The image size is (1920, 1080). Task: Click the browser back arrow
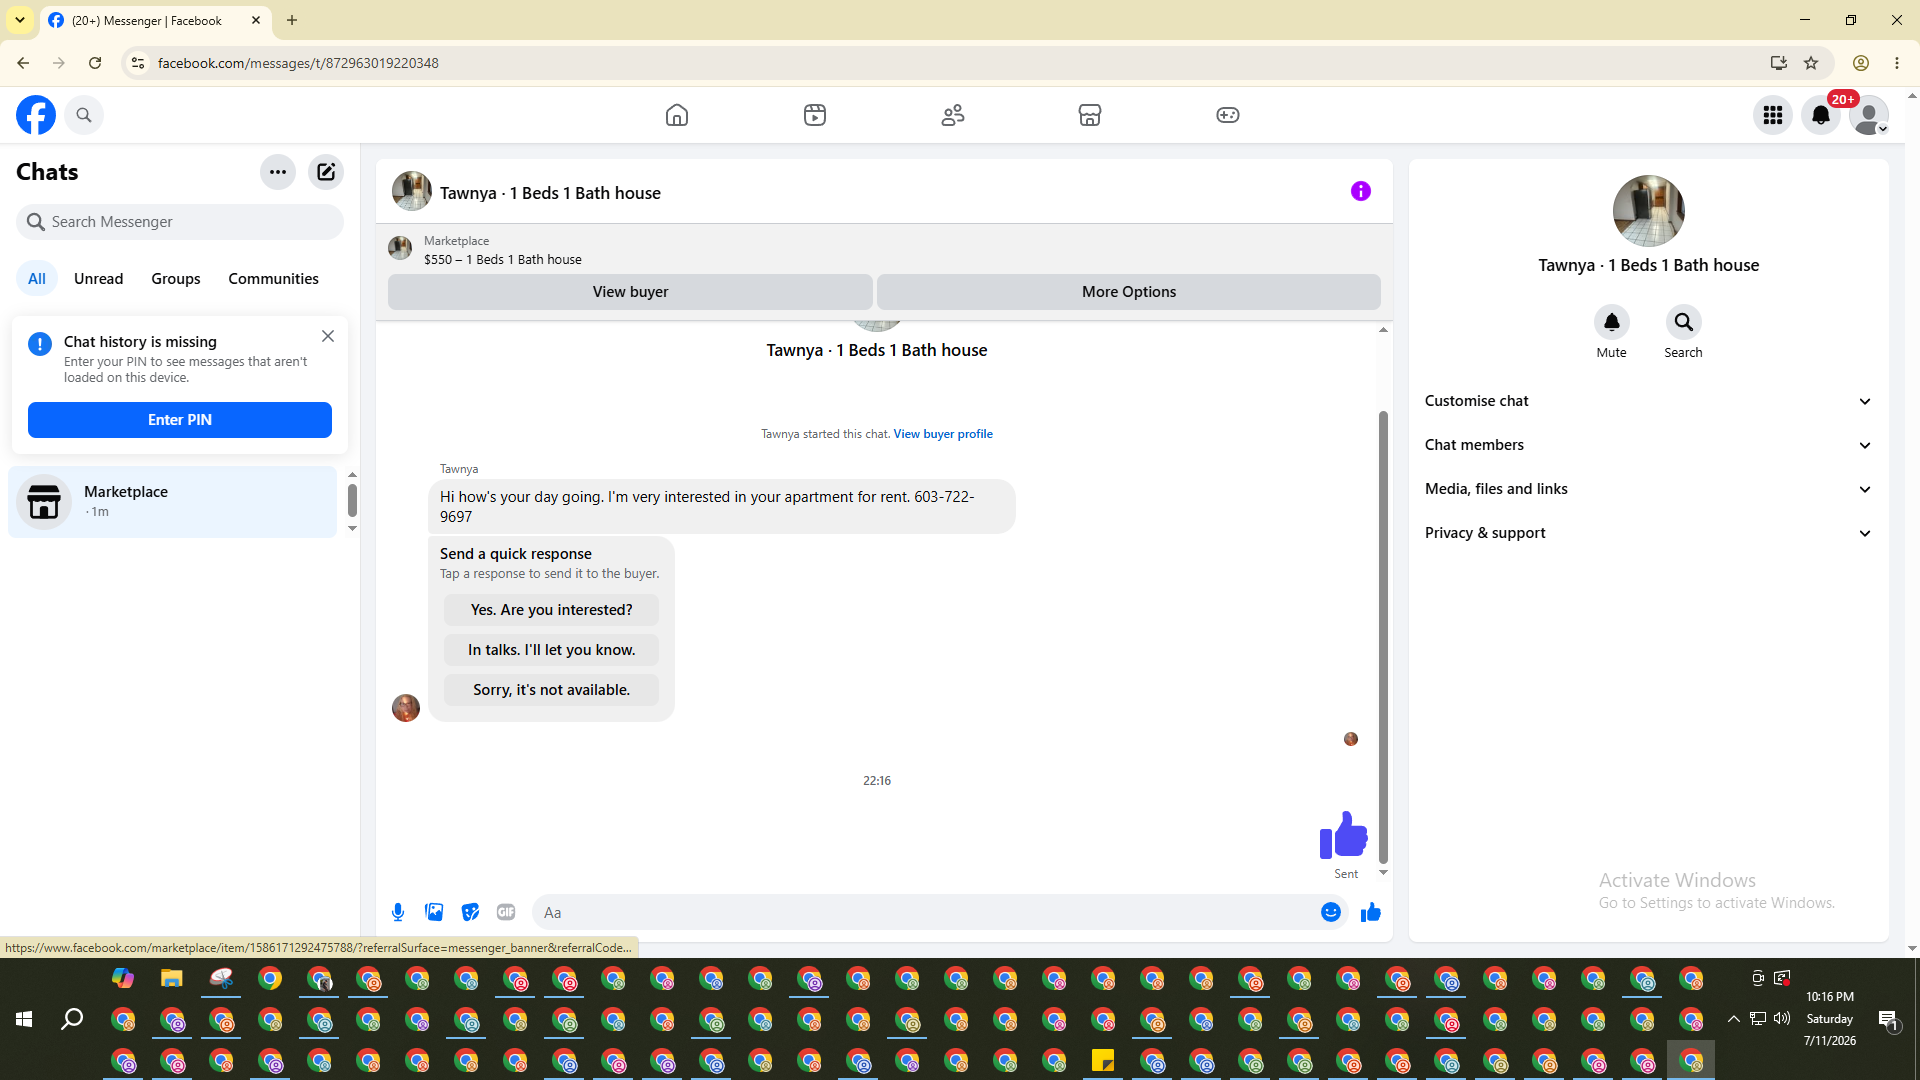coord(23,63)
